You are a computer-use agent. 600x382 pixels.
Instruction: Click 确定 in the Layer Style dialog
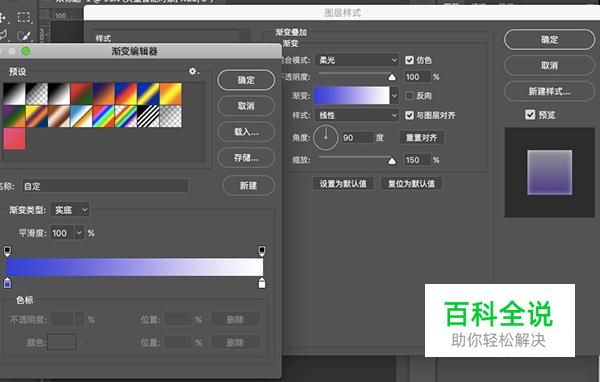tap(549, 39)
